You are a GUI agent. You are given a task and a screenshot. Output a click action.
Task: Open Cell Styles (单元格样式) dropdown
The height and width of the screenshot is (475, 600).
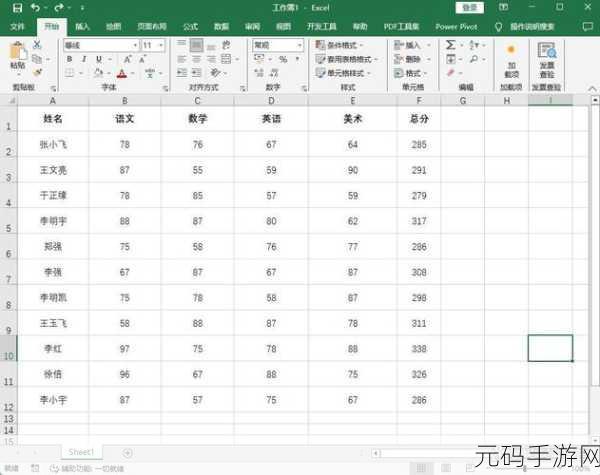pyautogui.click(x=343, y=73)
